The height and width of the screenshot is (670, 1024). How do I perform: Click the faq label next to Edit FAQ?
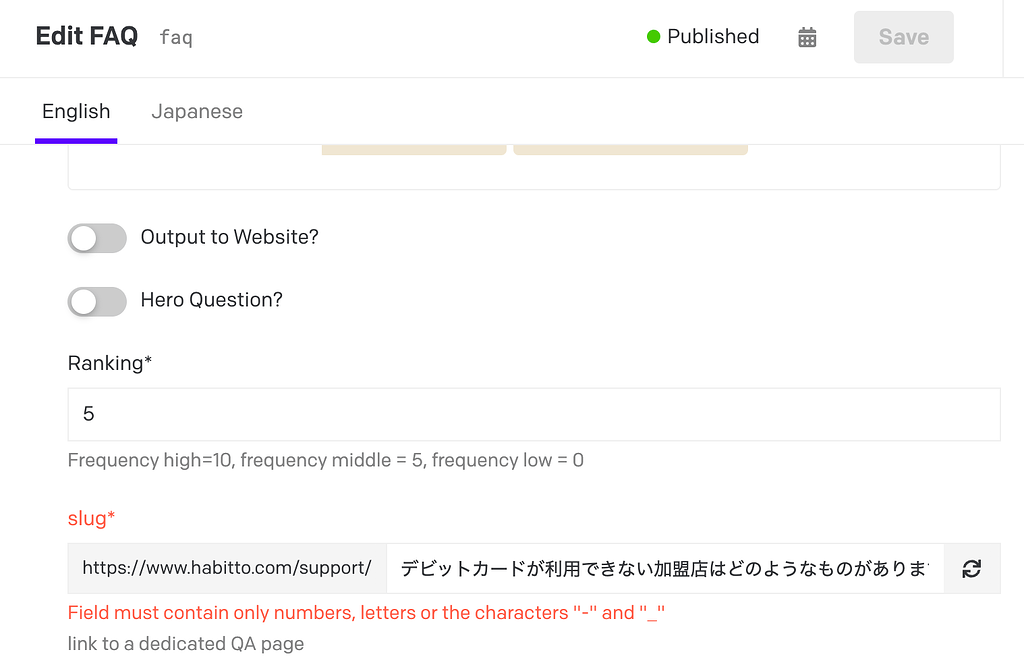coord(175,37)
